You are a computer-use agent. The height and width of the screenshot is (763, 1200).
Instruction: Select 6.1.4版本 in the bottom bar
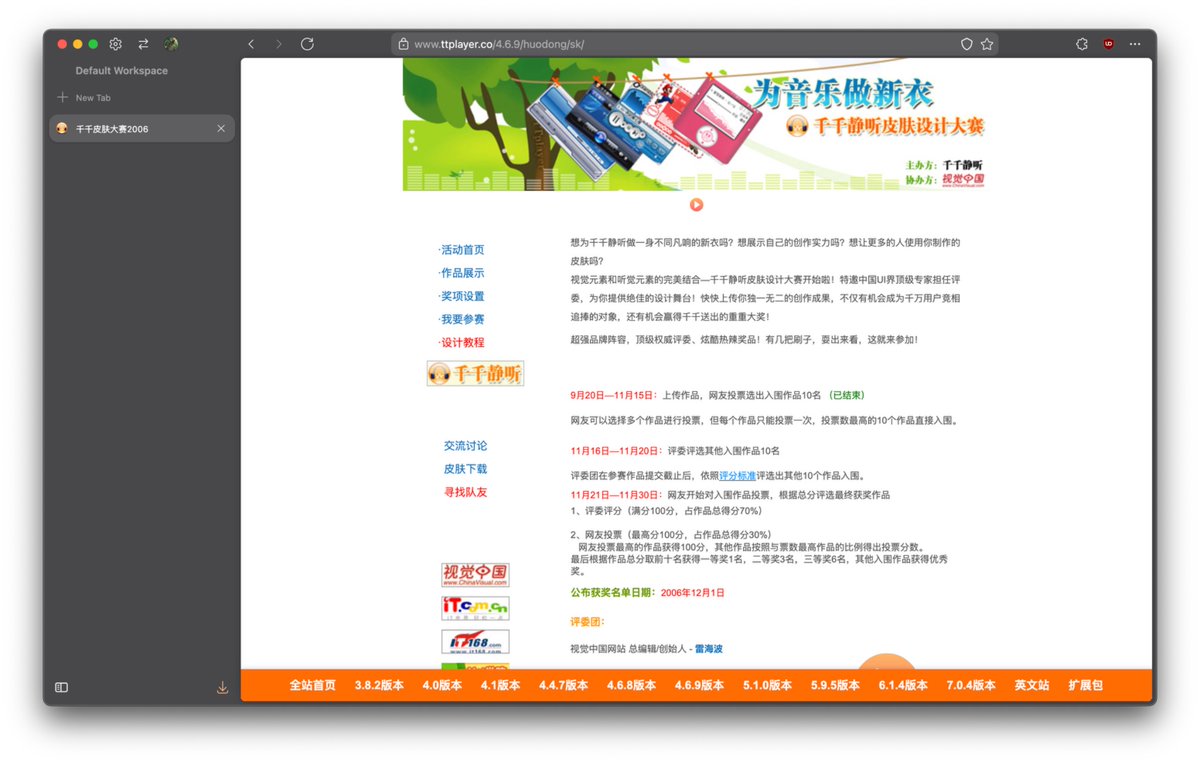903,686
